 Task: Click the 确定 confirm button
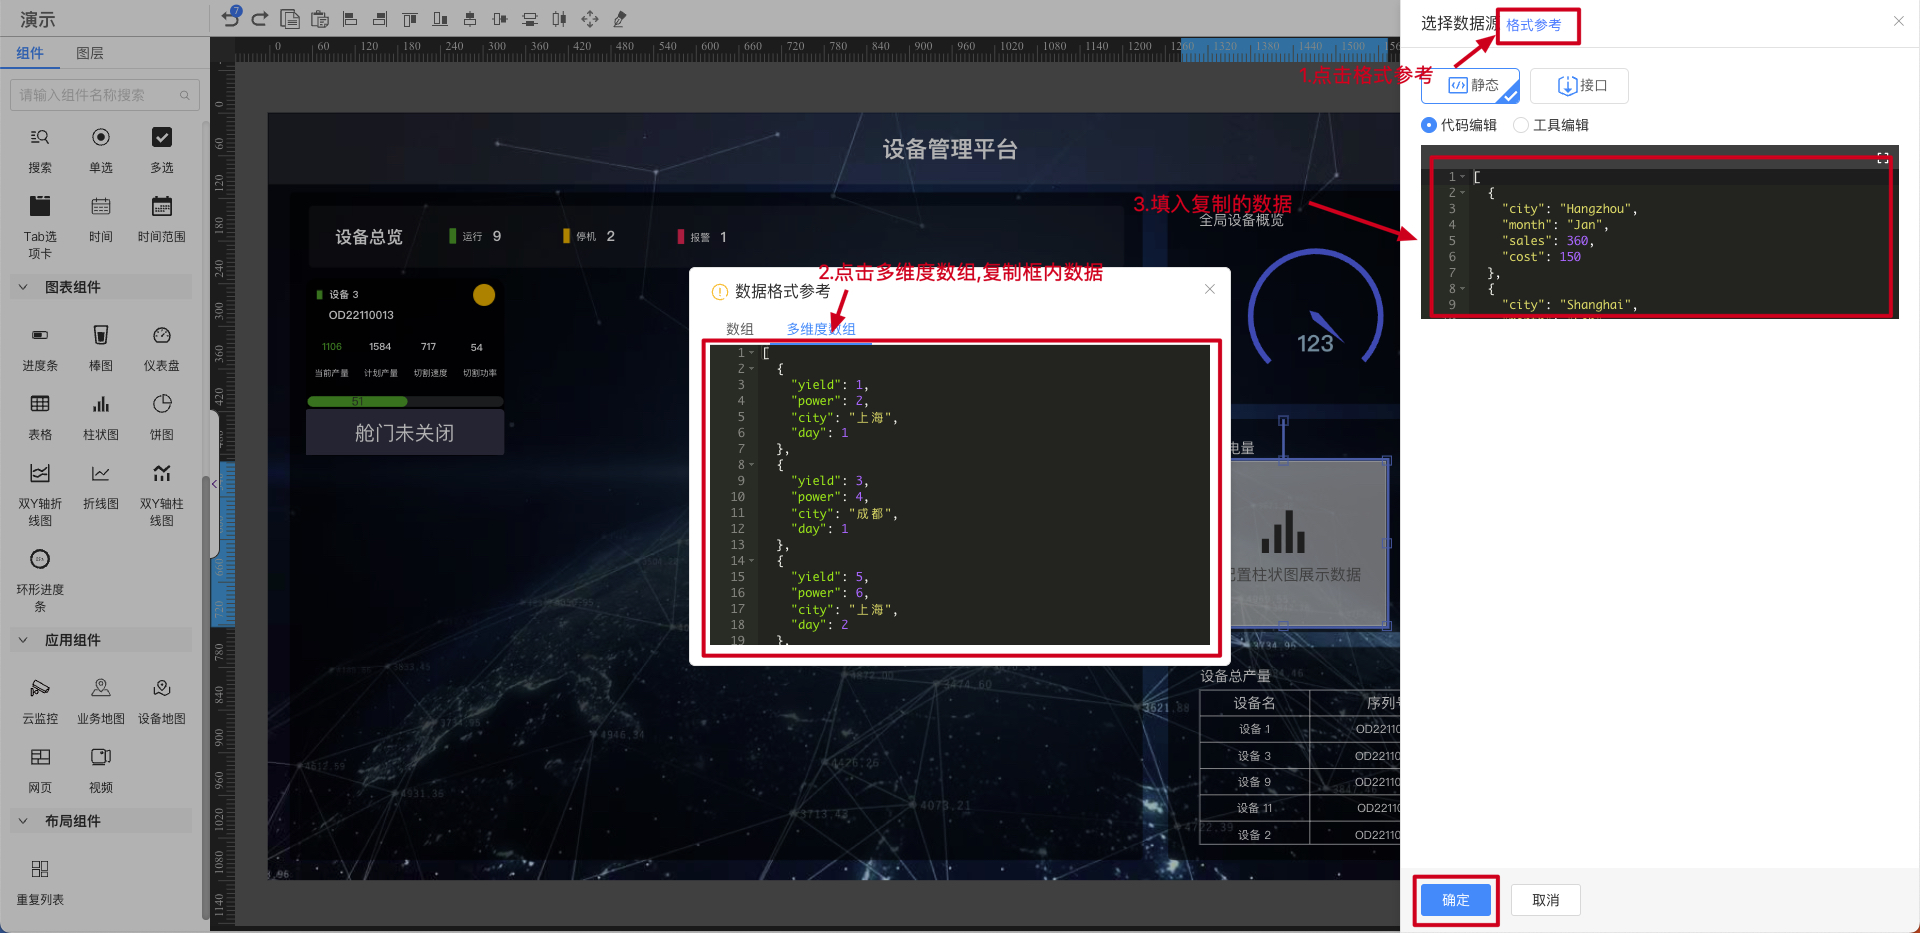[x=1455, y=900]
